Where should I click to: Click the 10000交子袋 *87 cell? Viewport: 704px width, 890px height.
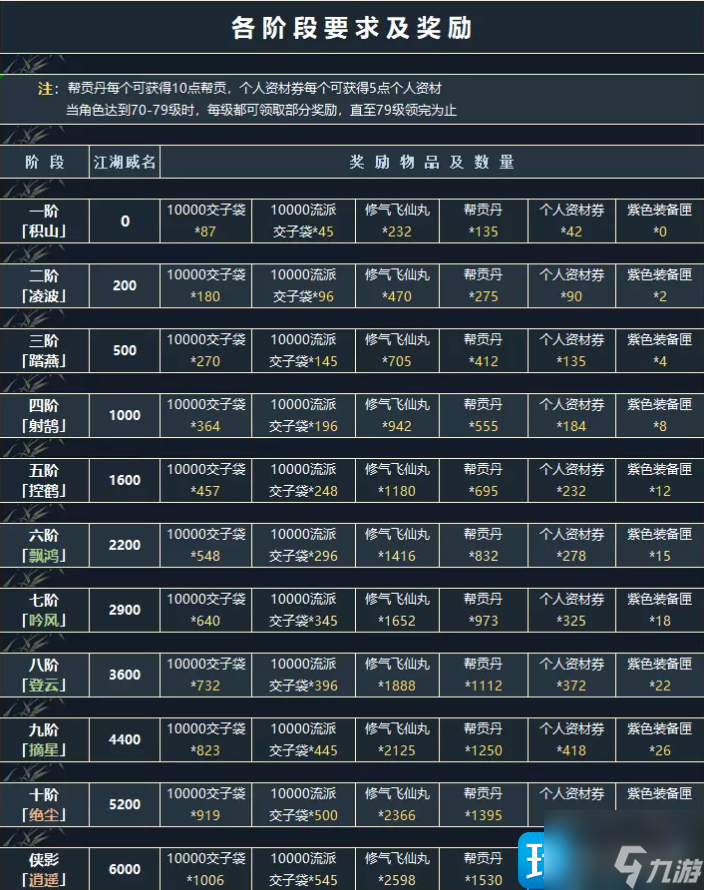click(x=206, y=221)
